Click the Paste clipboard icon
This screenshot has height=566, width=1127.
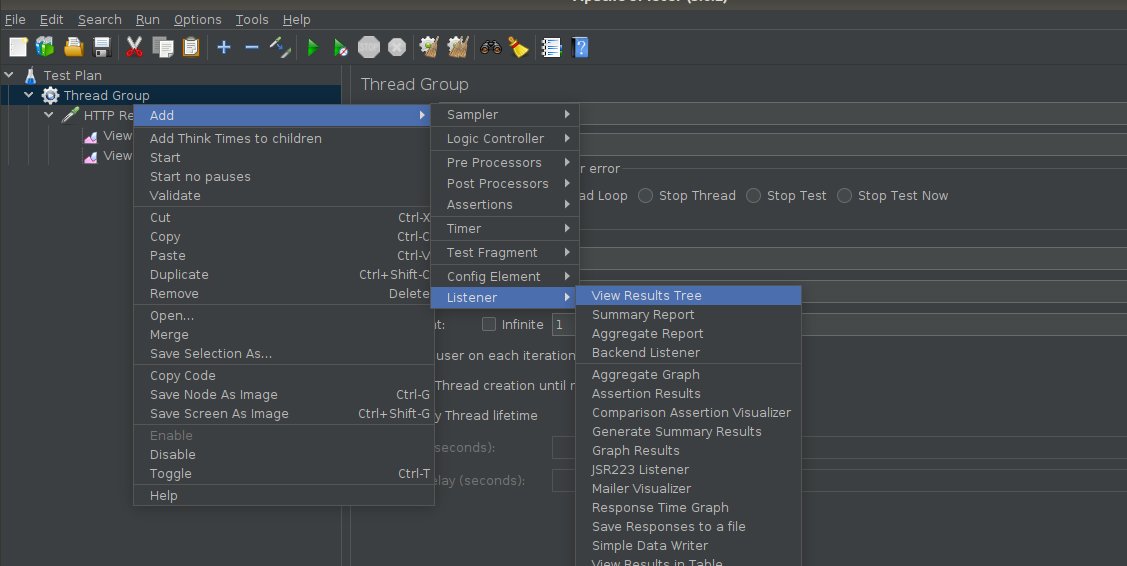[191, 47]
